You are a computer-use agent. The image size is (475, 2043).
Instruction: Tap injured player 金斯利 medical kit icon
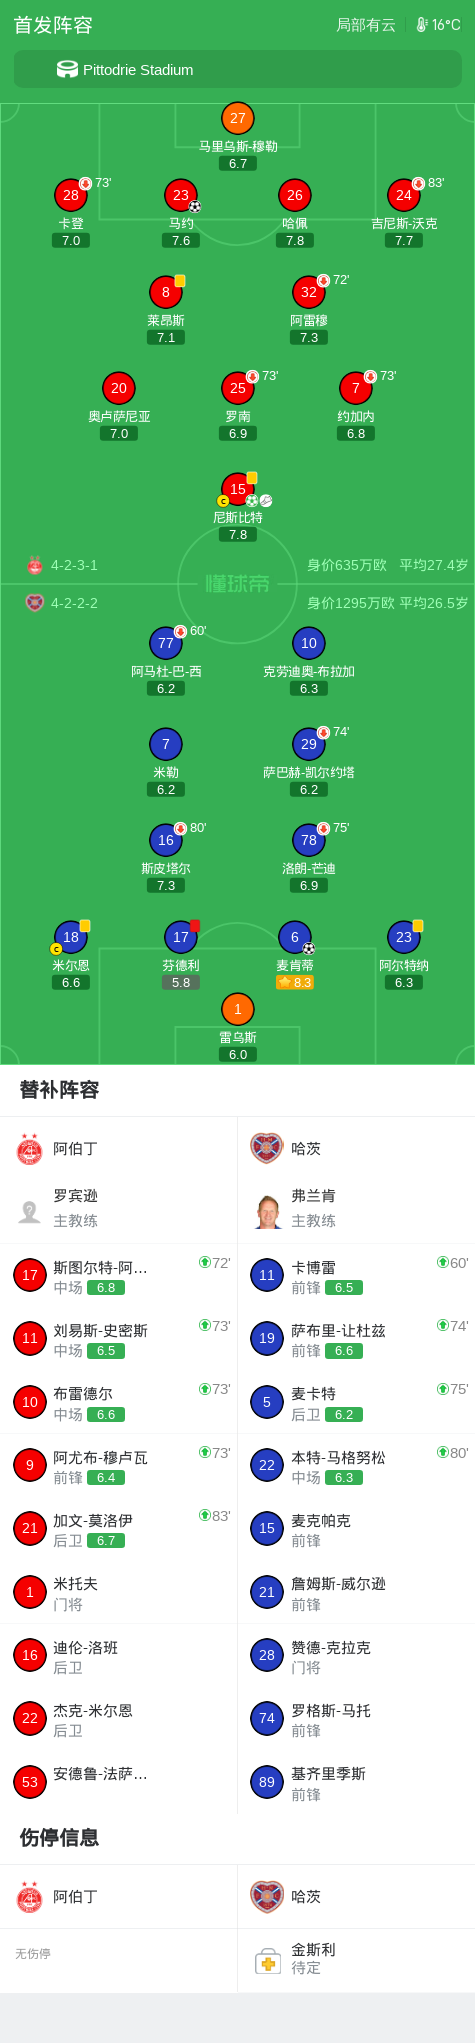tap(268, 1959)
